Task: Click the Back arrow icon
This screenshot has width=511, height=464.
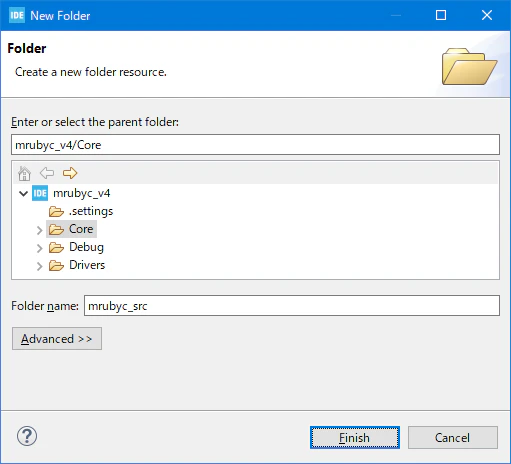Action: point(47,173)
